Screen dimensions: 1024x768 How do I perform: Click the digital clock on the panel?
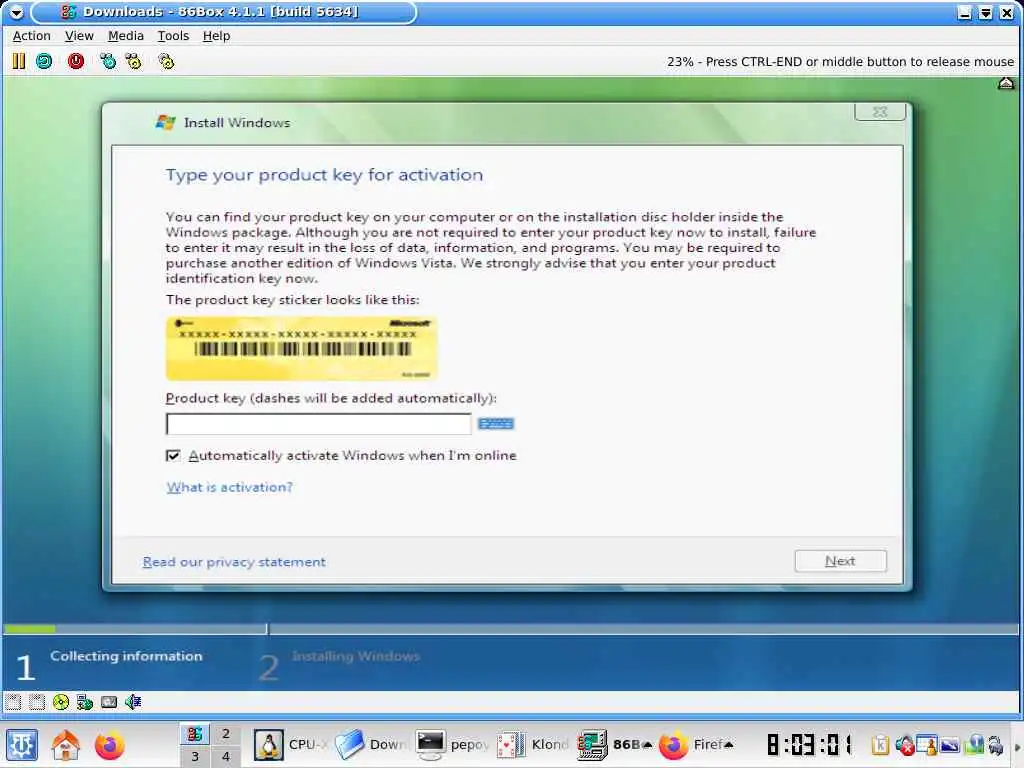[810, 744]
